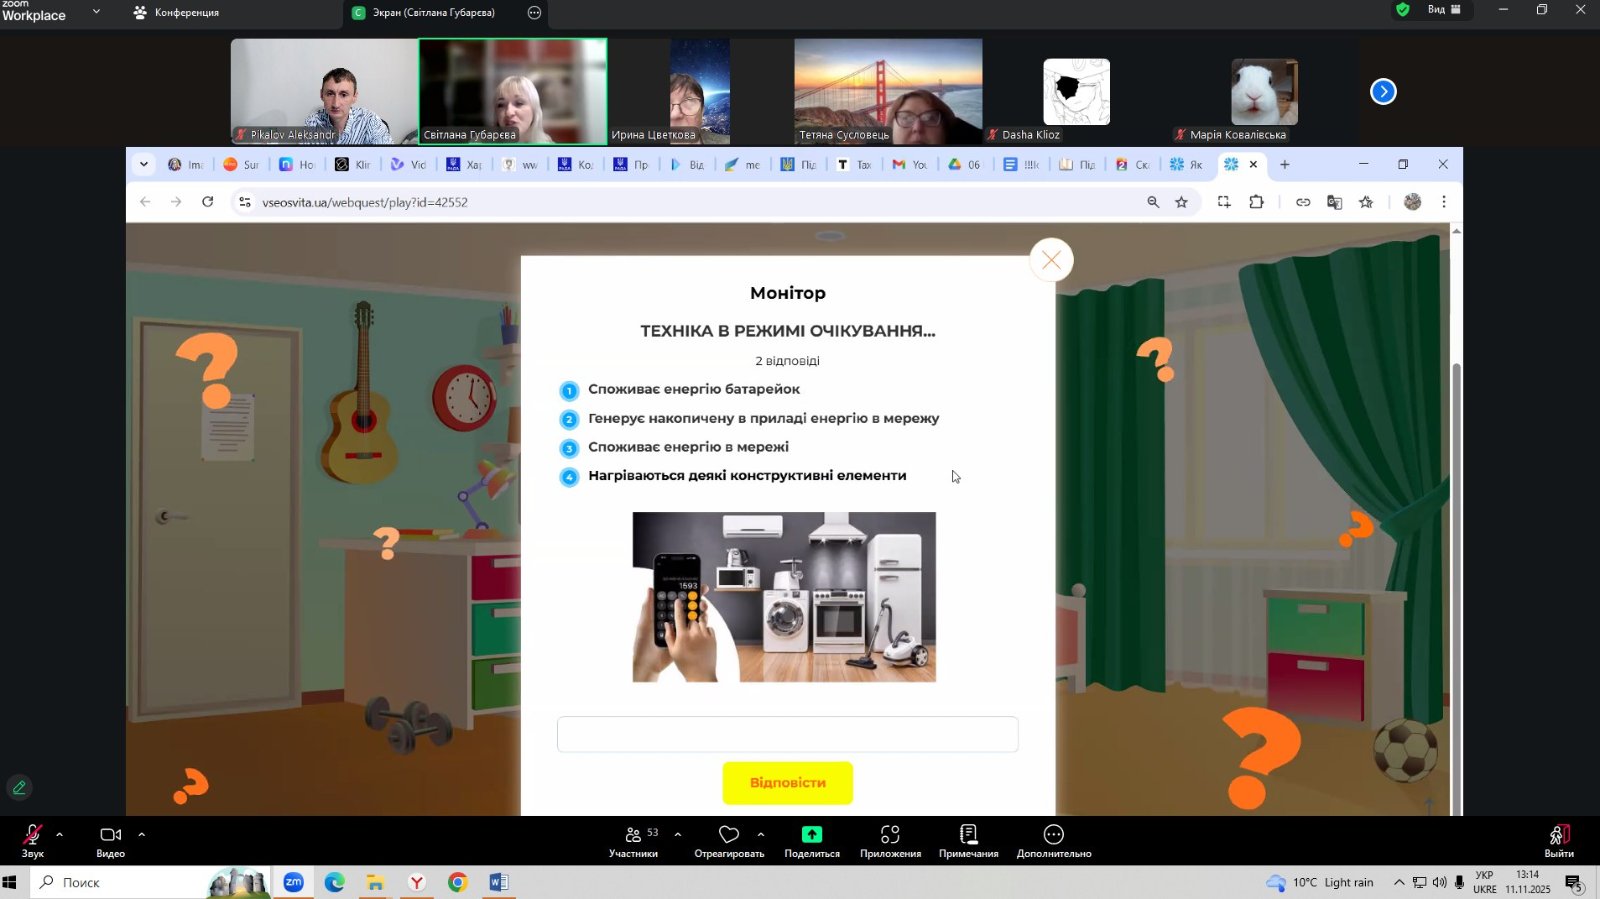Screen dimensions: 1600x899
Task: Open the Zoom Notes icon
Action: (968, 835)
